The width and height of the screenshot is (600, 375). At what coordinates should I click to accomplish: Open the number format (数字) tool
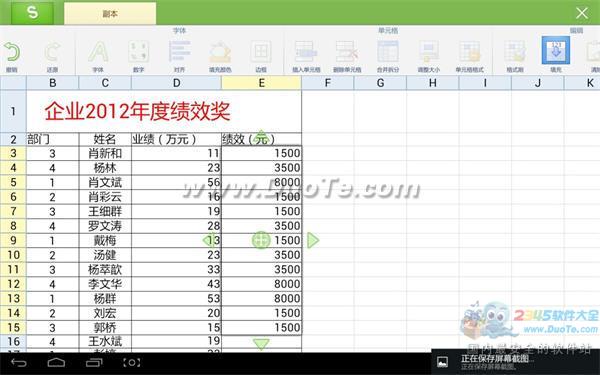tap(139, 52)
